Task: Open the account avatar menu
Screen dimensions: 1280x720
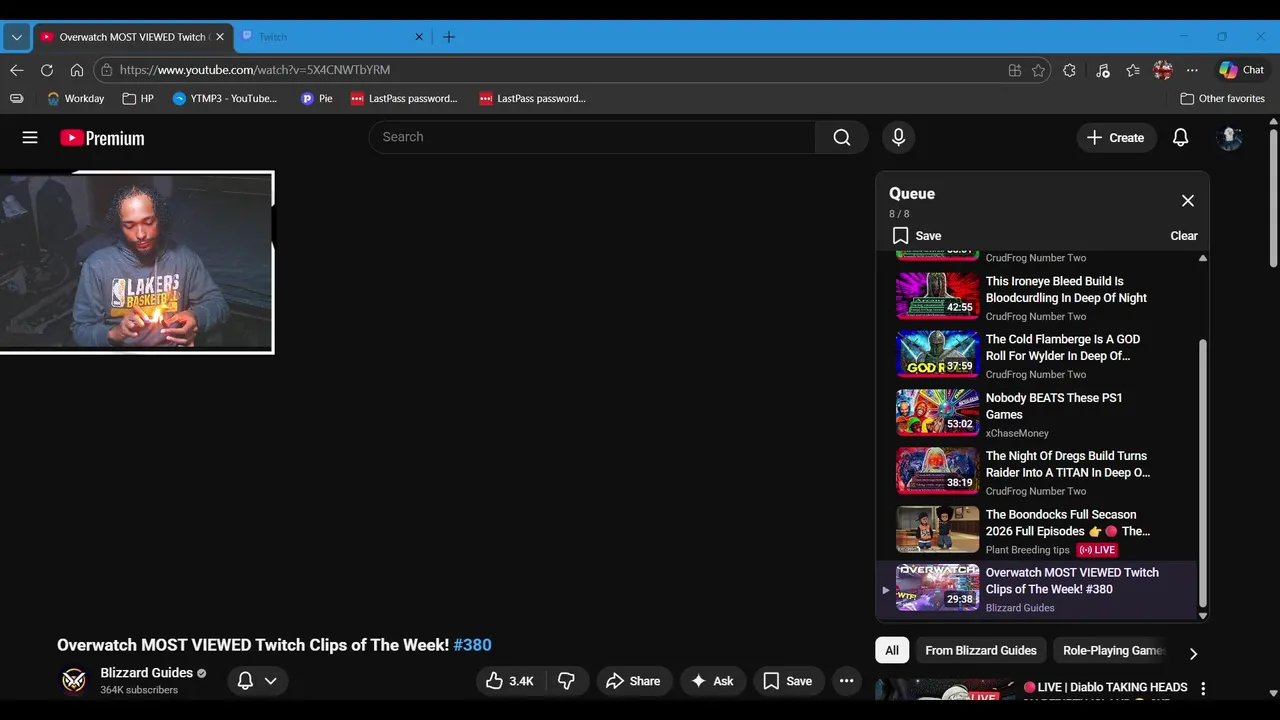Action: pyautogui.click(x=1229, y=138)
